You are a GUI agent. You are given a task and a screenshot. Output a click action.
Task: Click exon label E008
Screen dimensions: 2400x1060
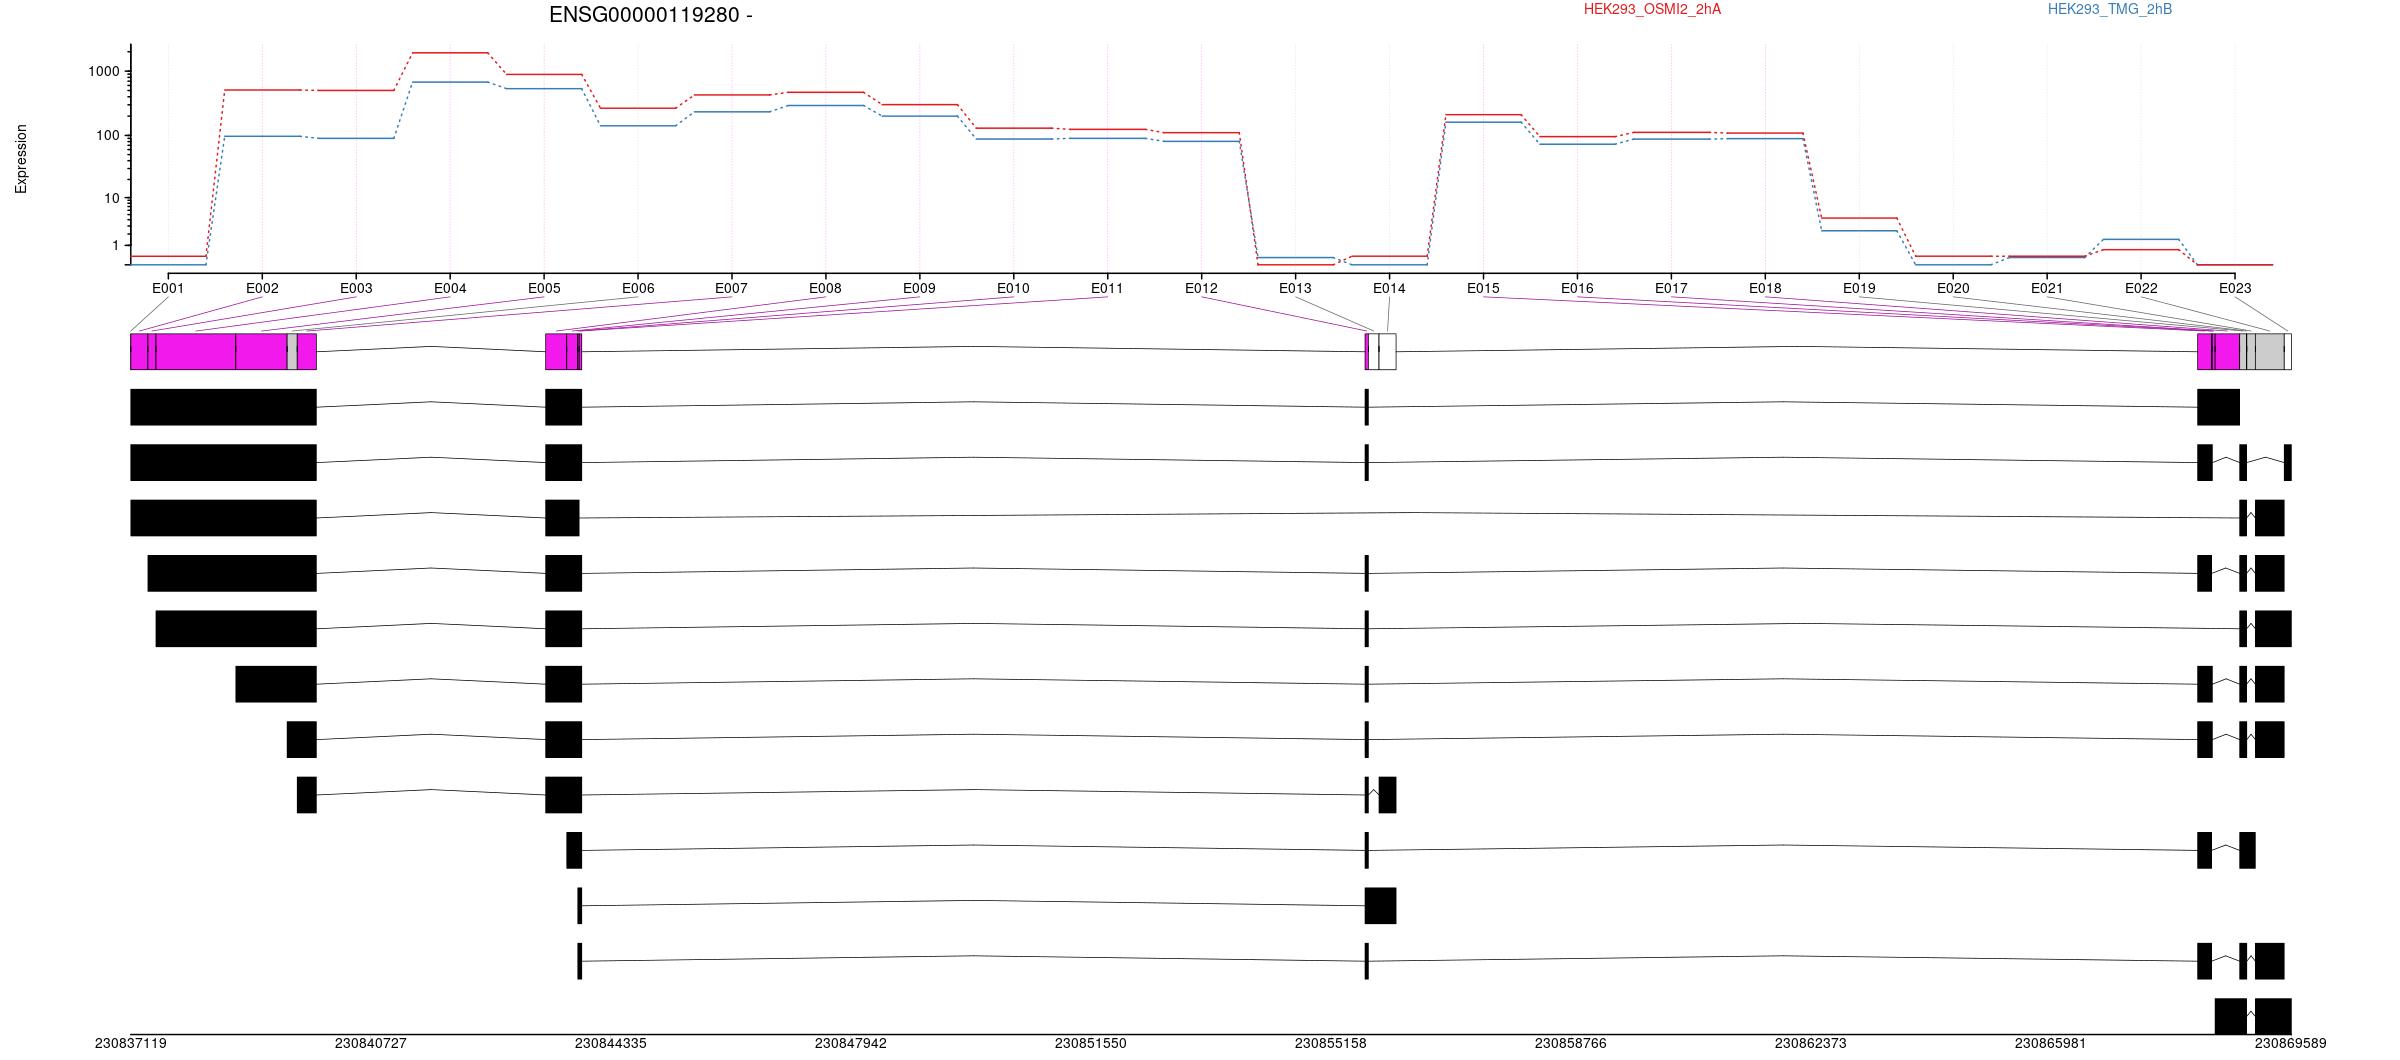click(825, 288)
